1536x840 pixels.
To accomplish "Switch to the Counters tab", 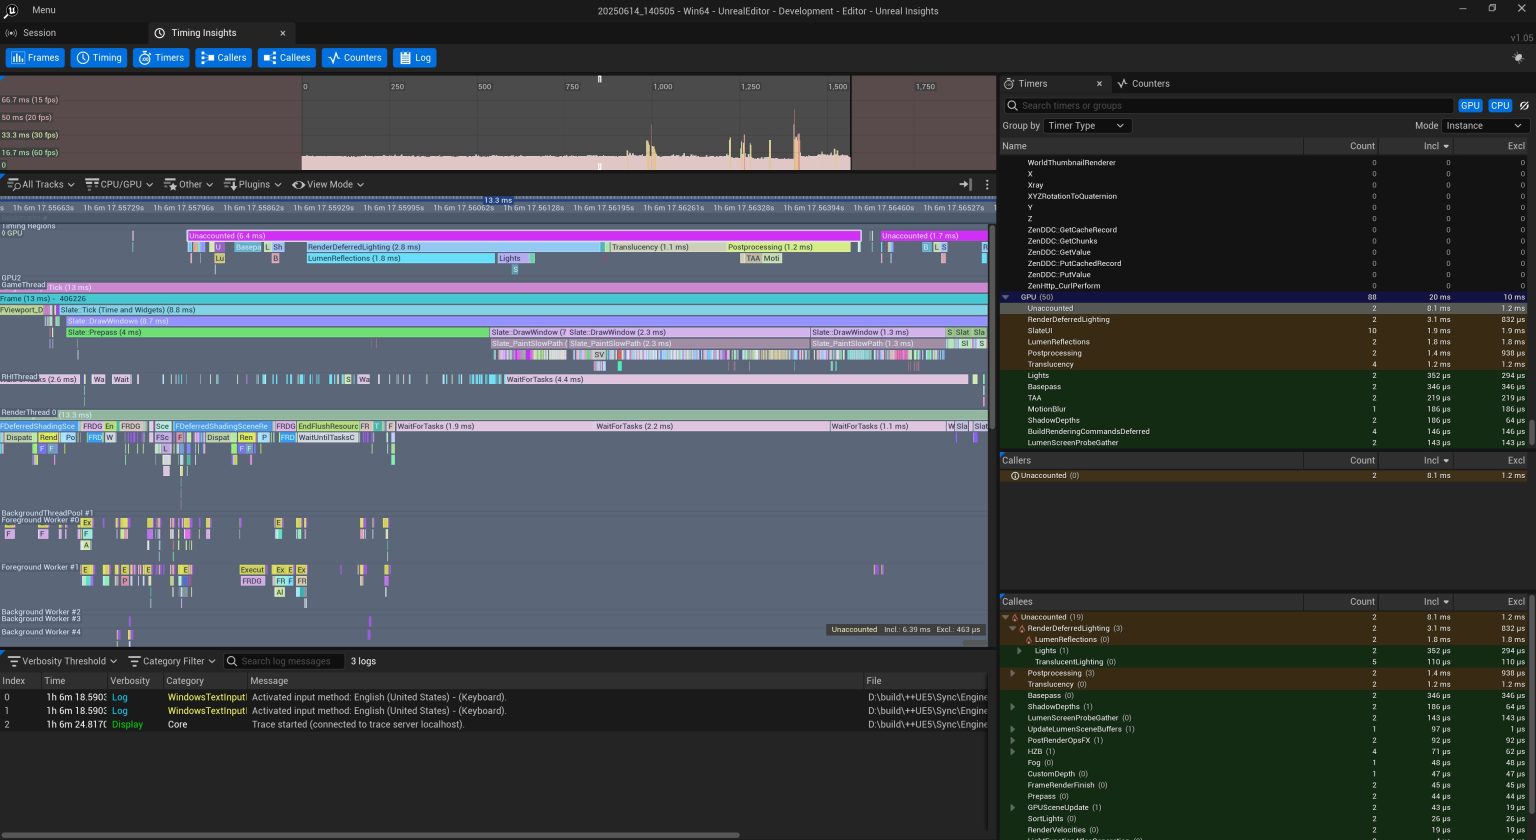I will tap(1143, 83).
